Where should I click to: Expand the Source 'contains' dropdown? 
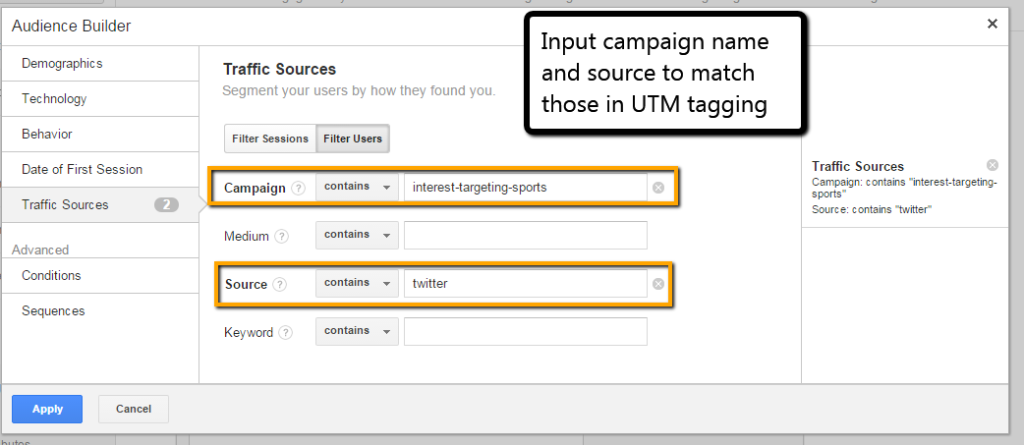click(356, 284)
